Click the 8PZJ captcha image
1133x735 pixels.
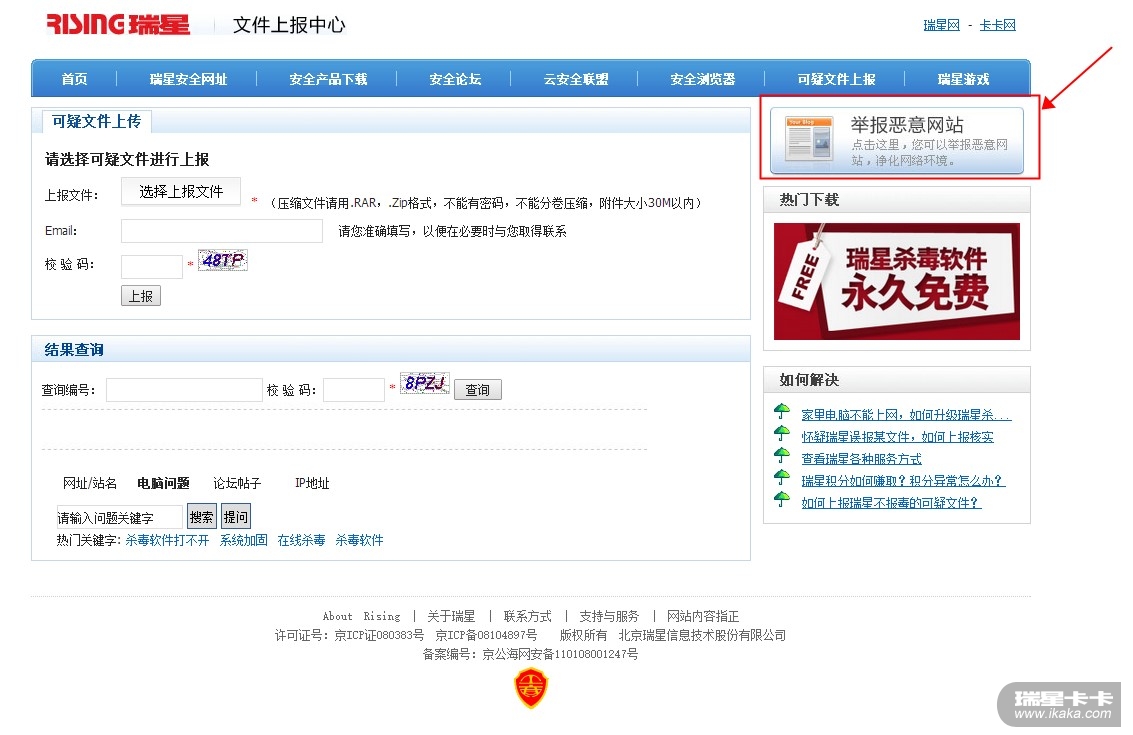[425, 383]
